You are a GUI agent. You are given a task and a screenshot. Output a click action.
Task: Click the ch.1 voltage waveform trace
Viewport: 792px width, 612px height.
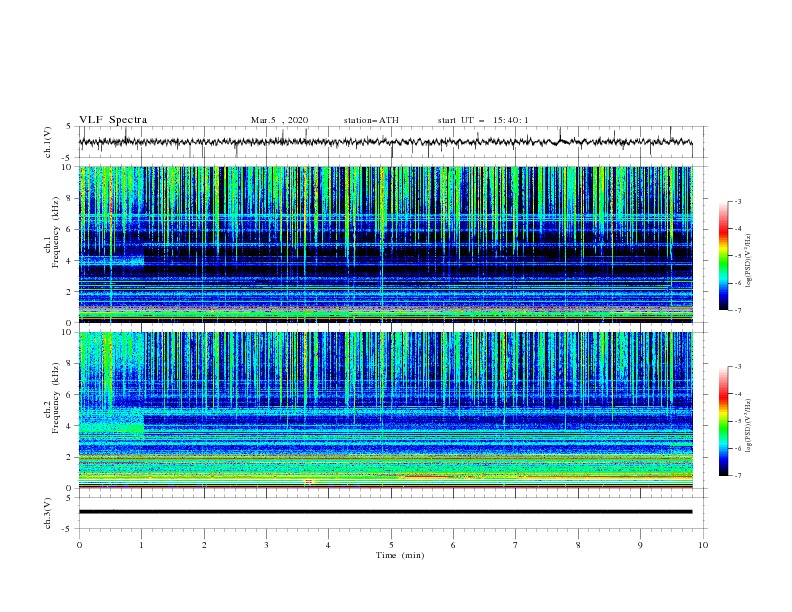click(x=385, y=142)
